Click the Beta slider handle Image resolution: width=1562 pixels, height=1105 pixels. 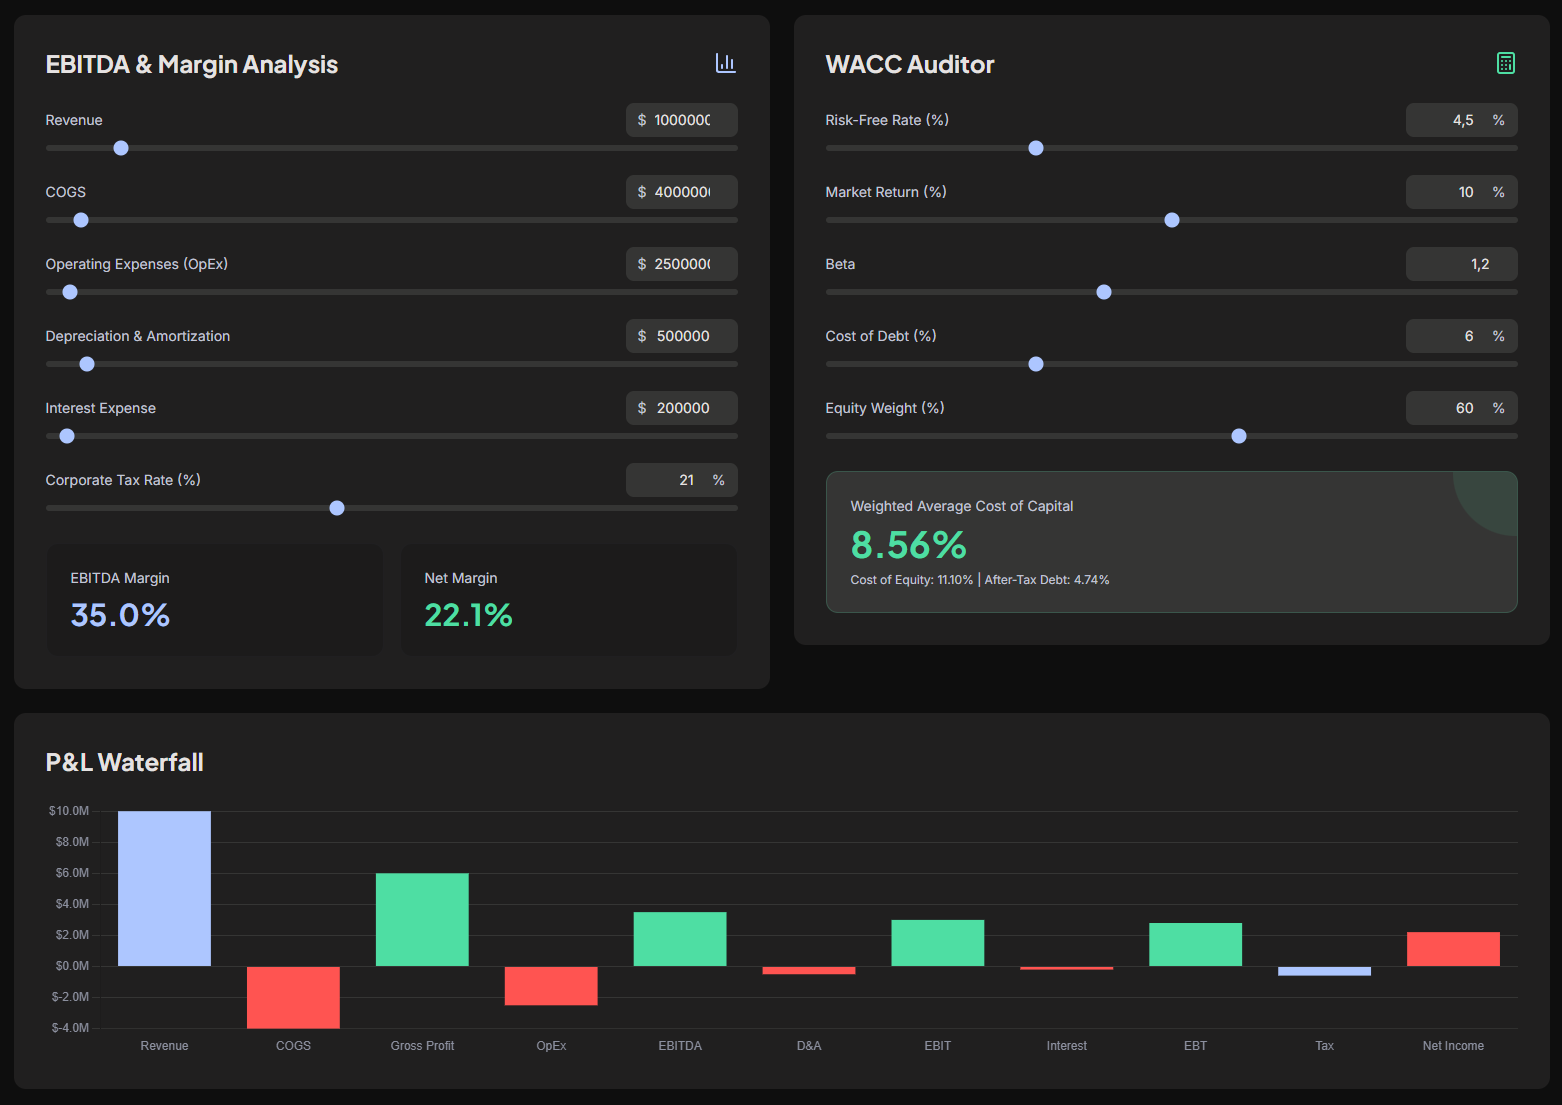pos(1104,292)
